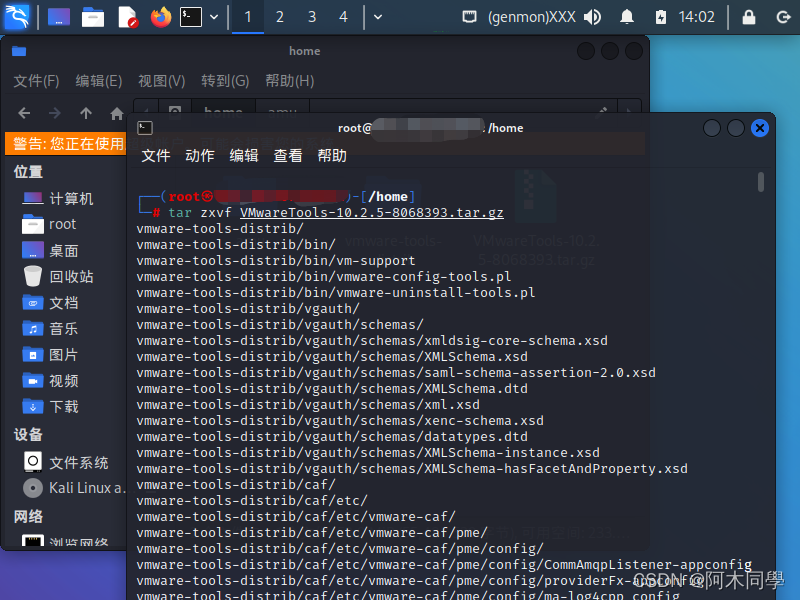
Task: Click the 14:02 clock
Action: [x=696, y=17]
